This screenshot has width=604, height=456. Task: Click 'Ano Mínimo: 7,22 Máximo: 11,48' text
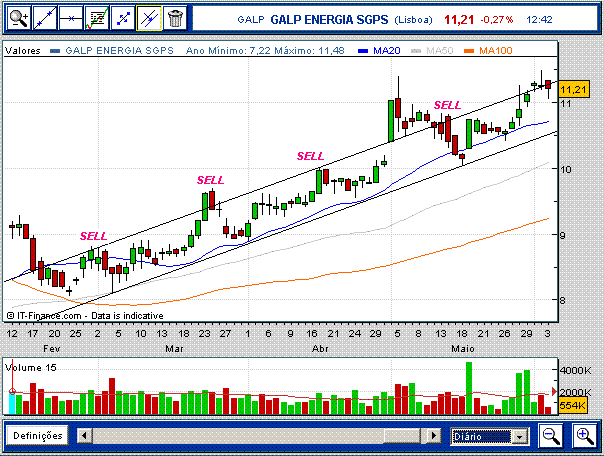click(265, 51)
